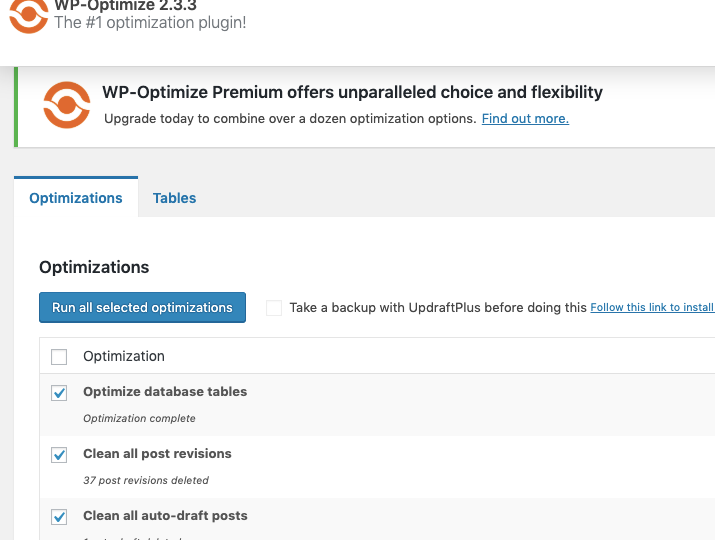
Task: Click the WP-Optimize Premium banner logo
Action: click(x=66, y=106)
